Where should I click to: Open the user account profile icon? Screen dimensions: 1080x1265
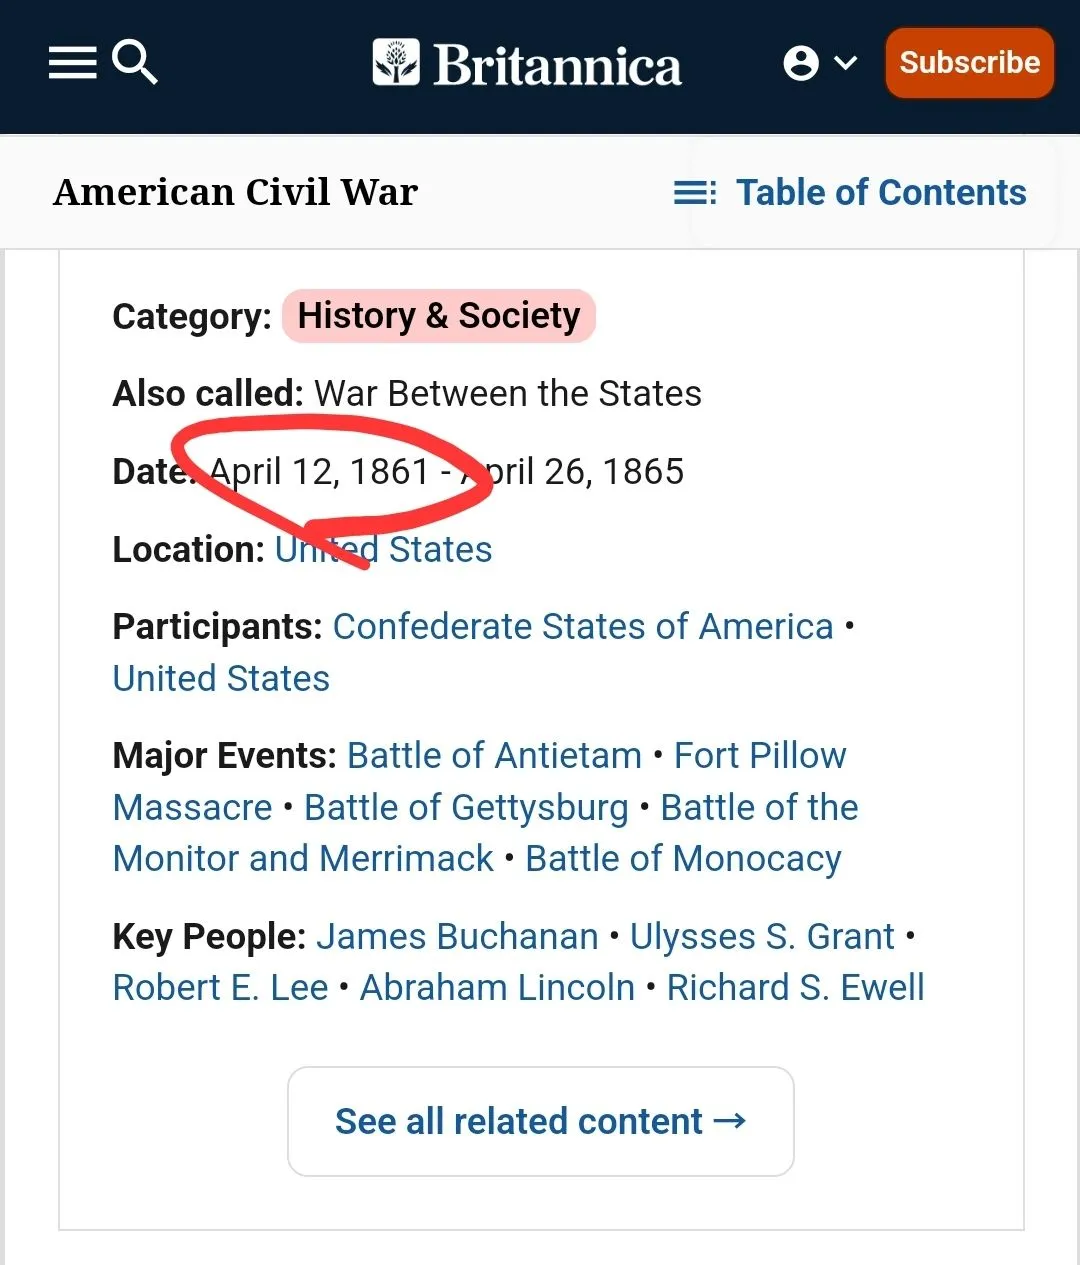800,62
